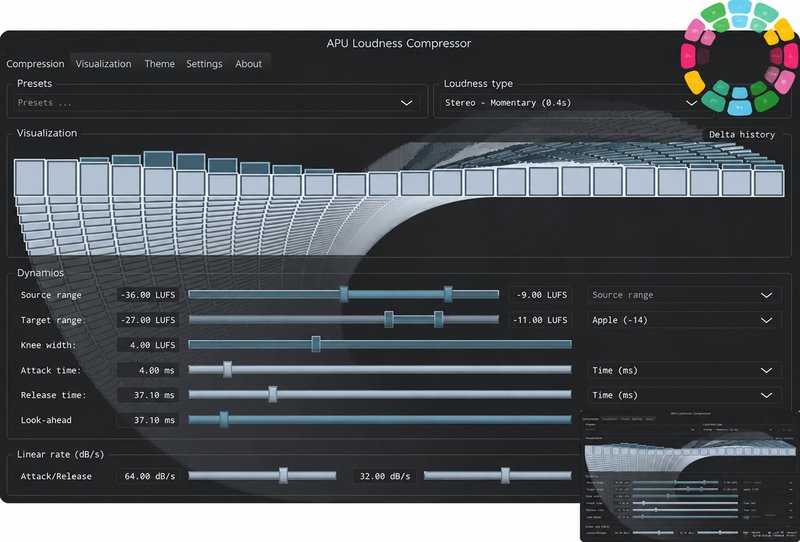Click the "Linear rate (dB/s)" section heading

click(x=60, y=454)
